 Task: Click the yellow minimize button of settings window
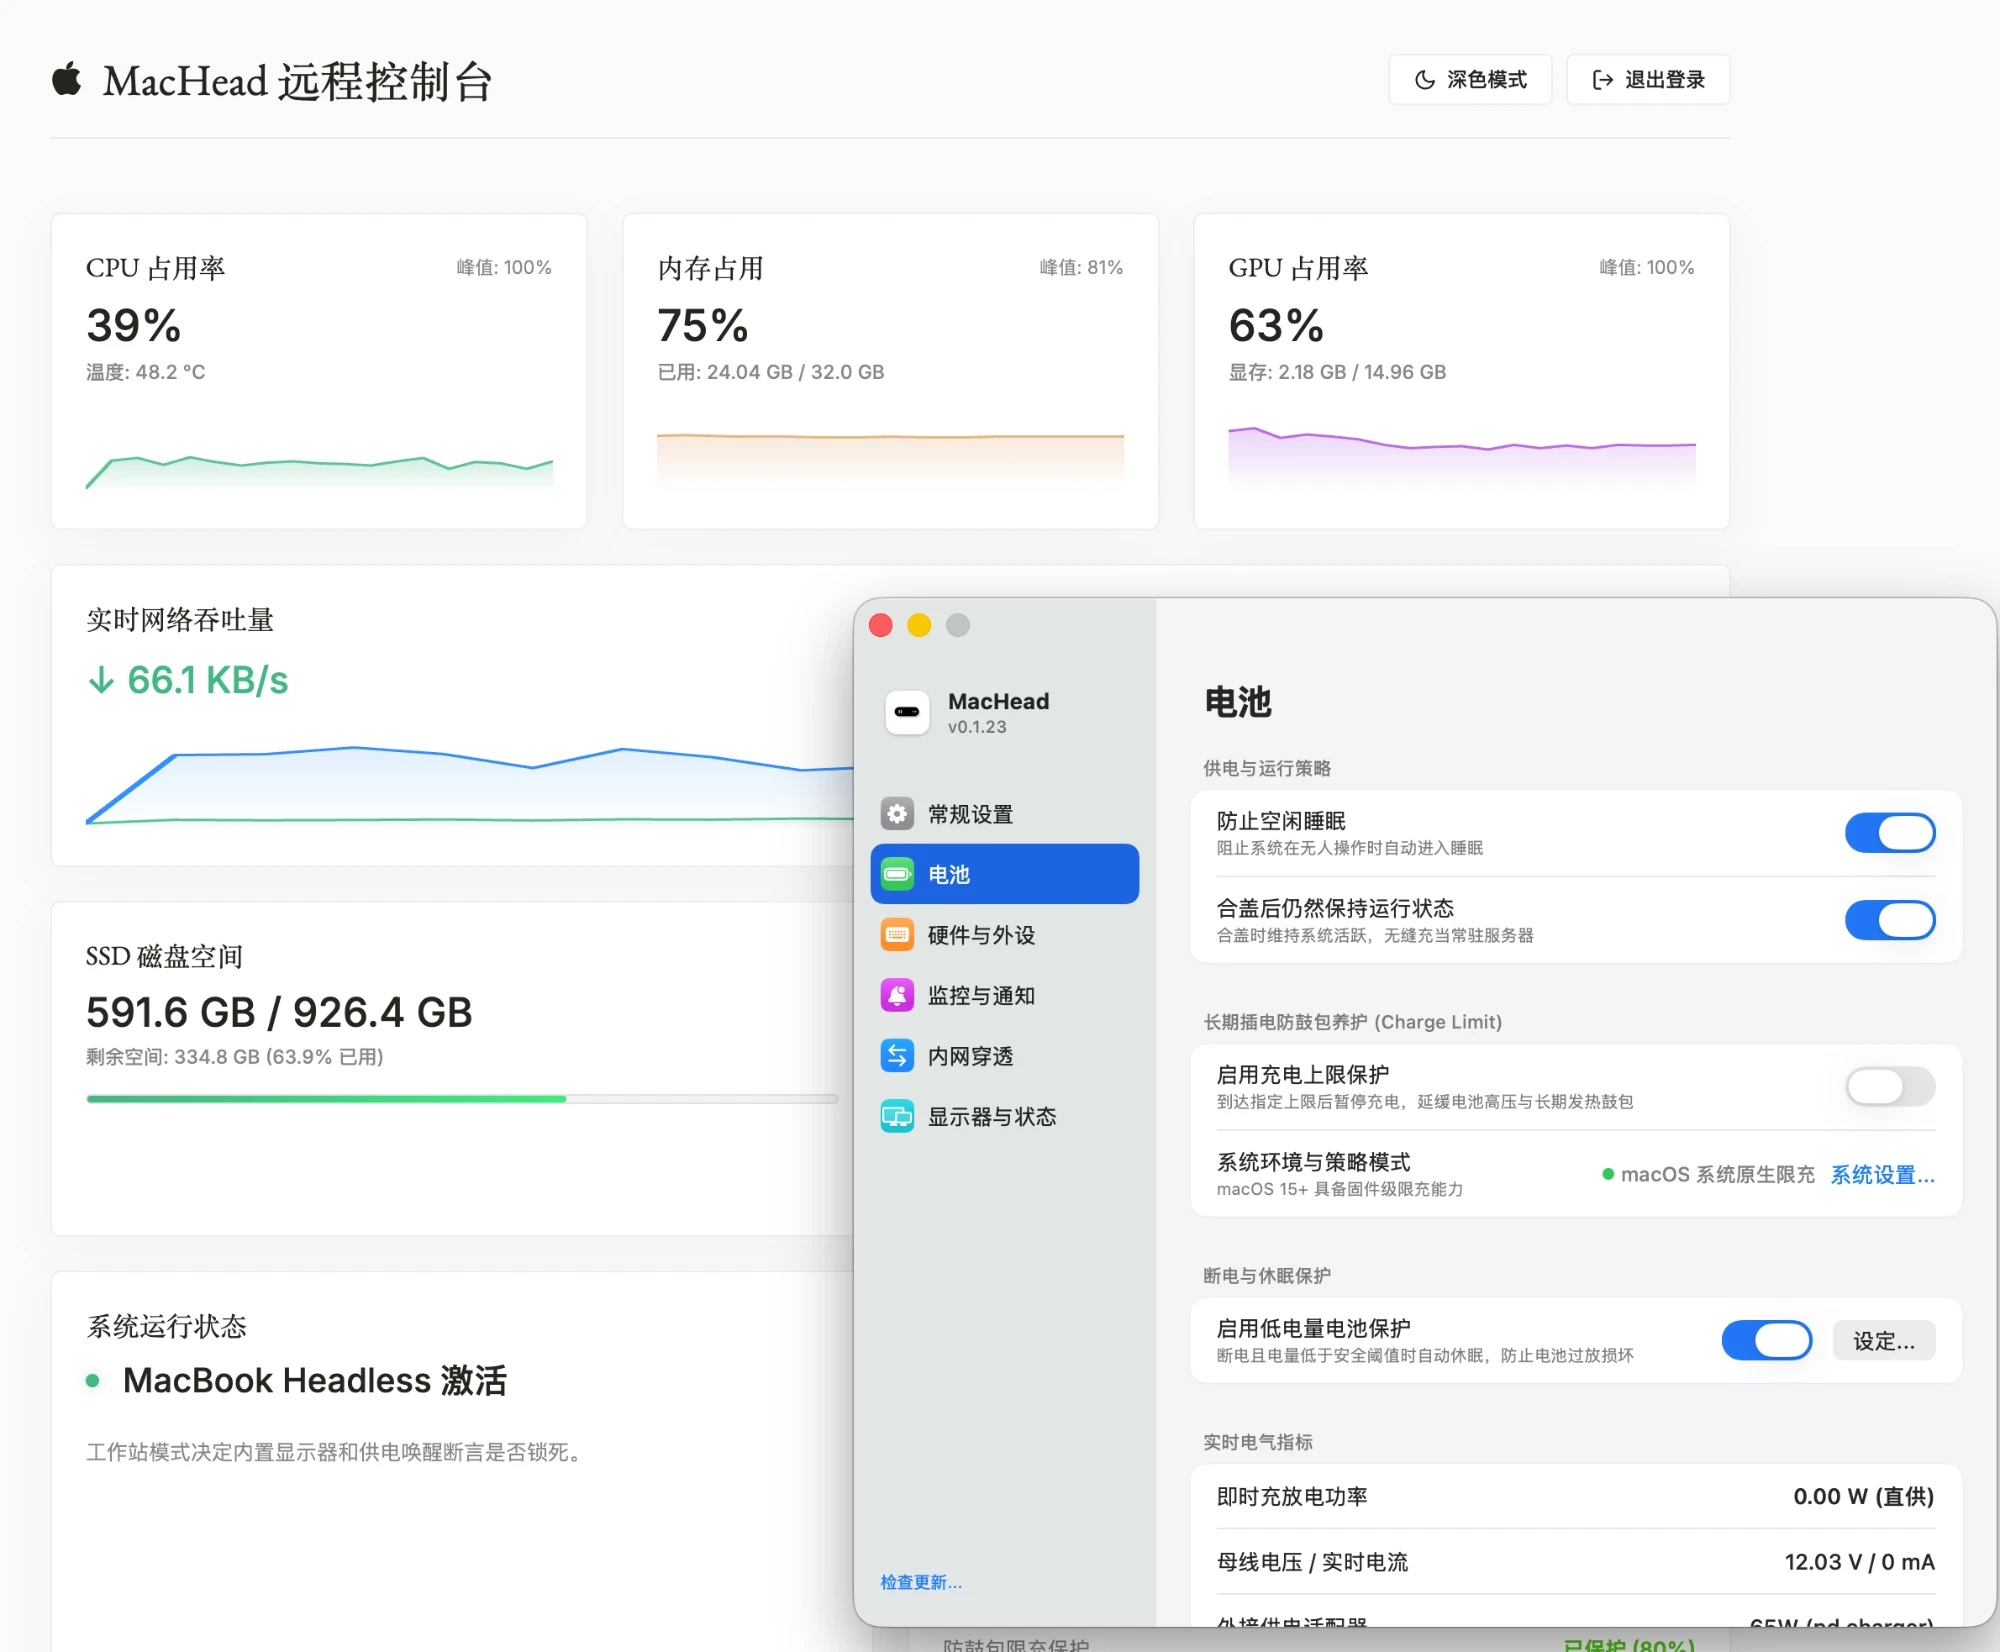tap(919, 626)
